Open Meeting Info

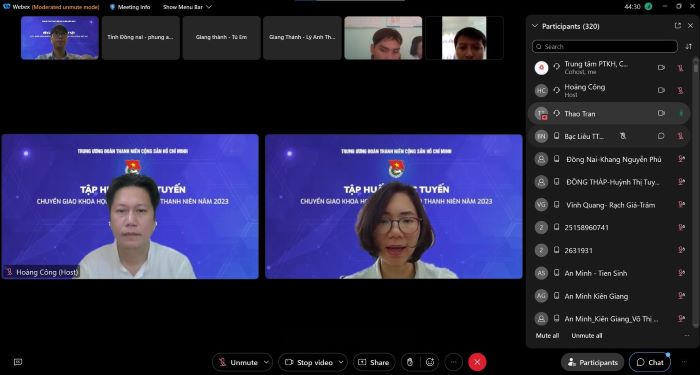130,7
